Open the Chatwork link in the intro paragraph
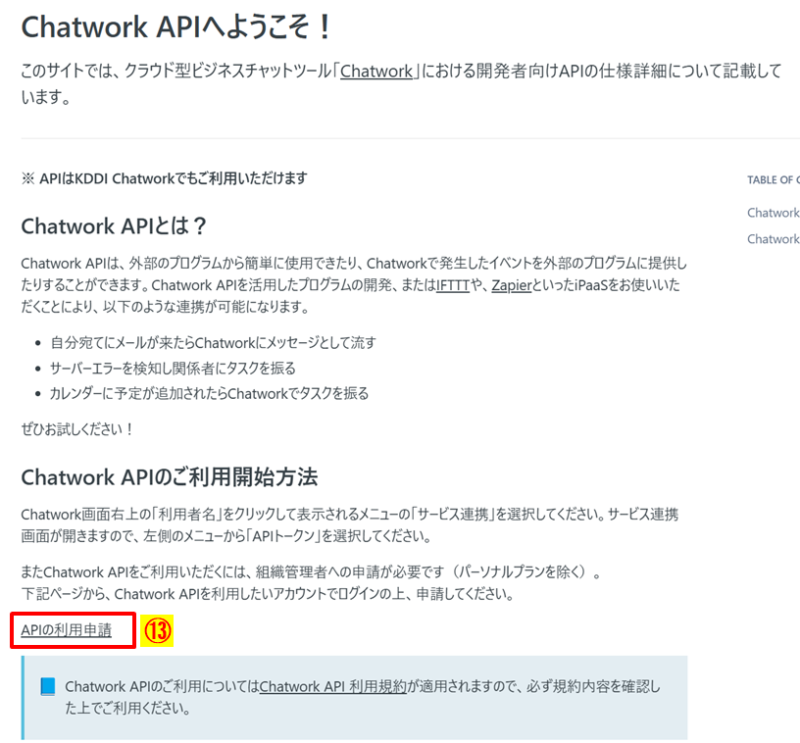The image size is (800, 743). tap(377, 71)
